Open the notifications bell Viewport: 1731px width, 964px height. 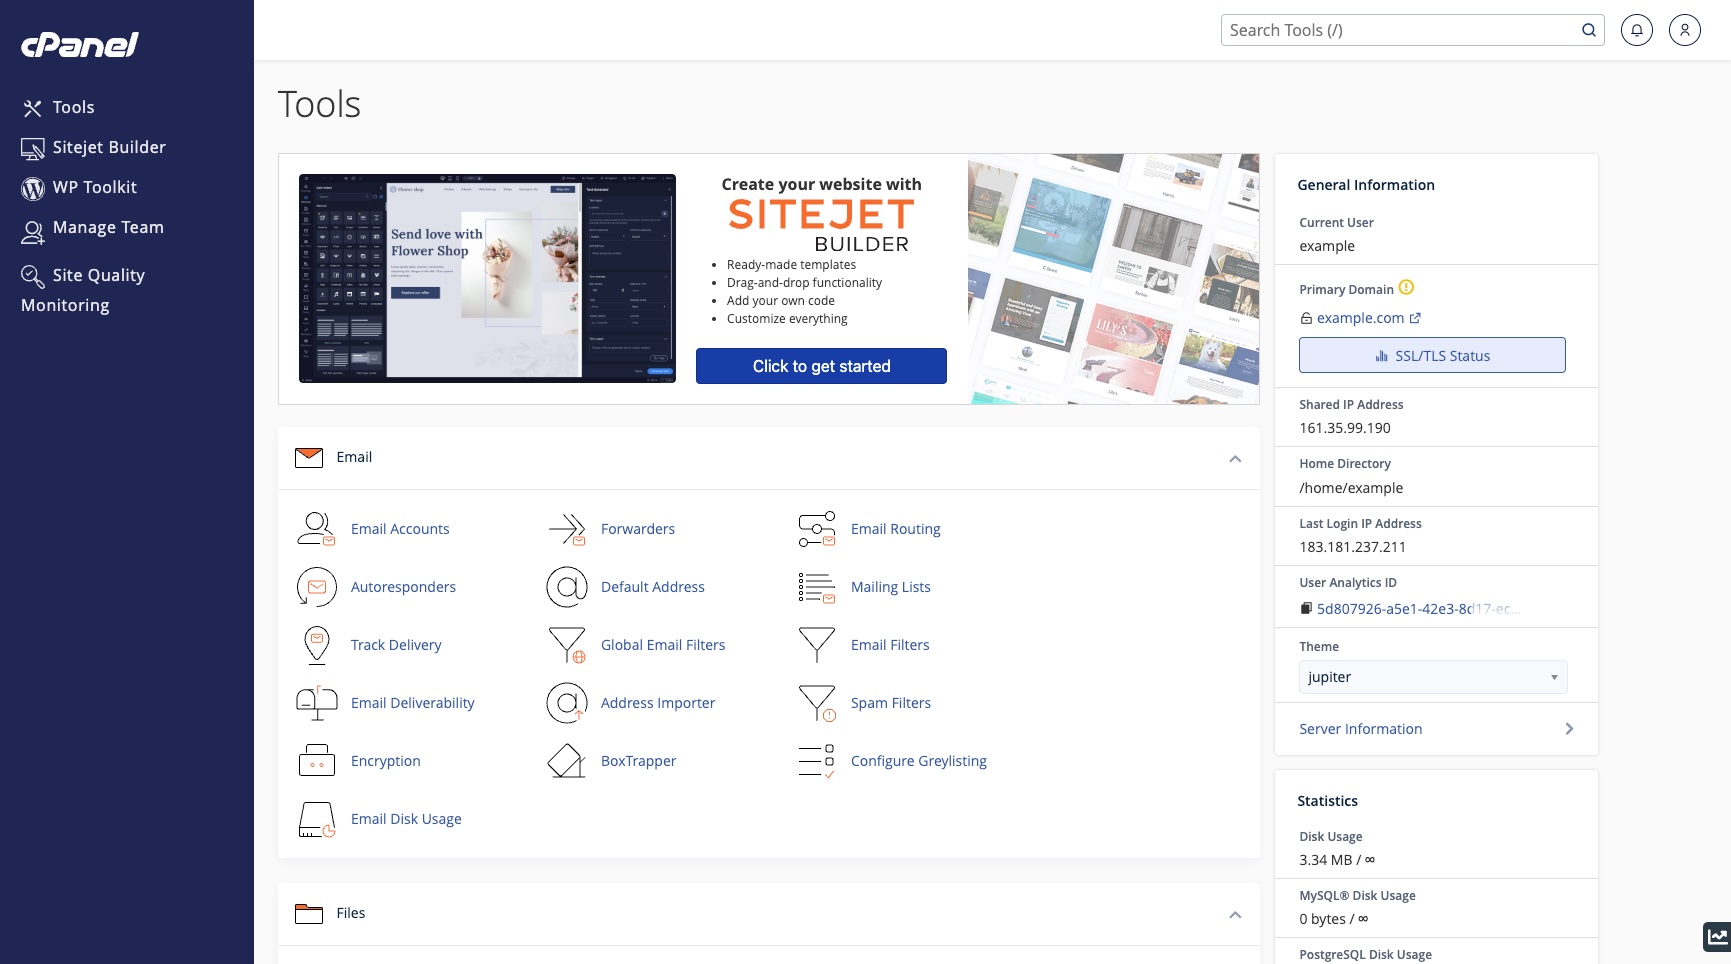1637,30
